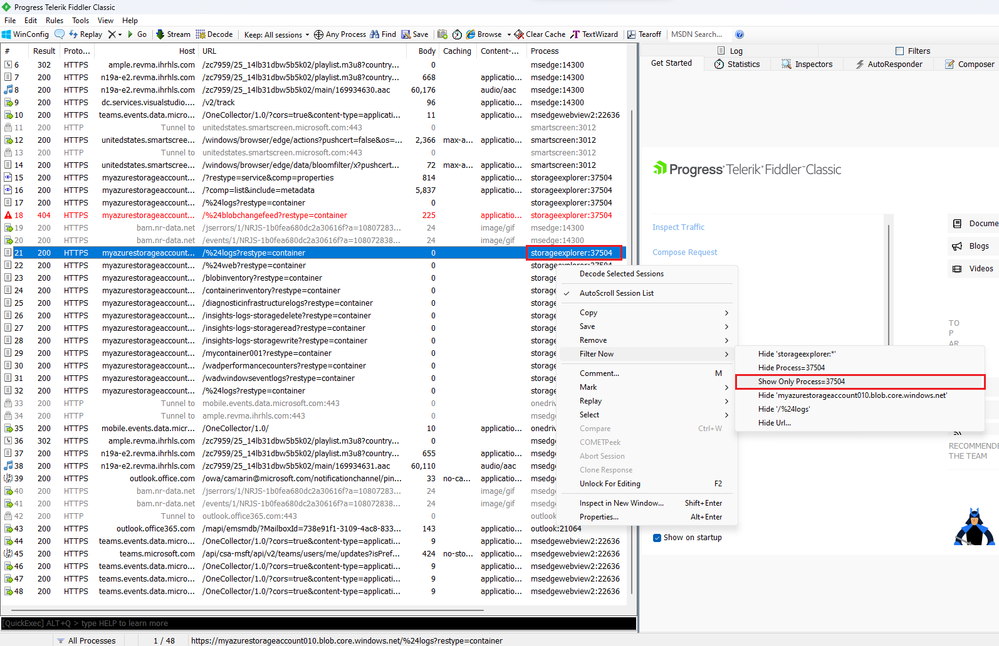Expand the Replay submenu in context menu
Viewport: 999px width, 646px height.
(647, 401)
